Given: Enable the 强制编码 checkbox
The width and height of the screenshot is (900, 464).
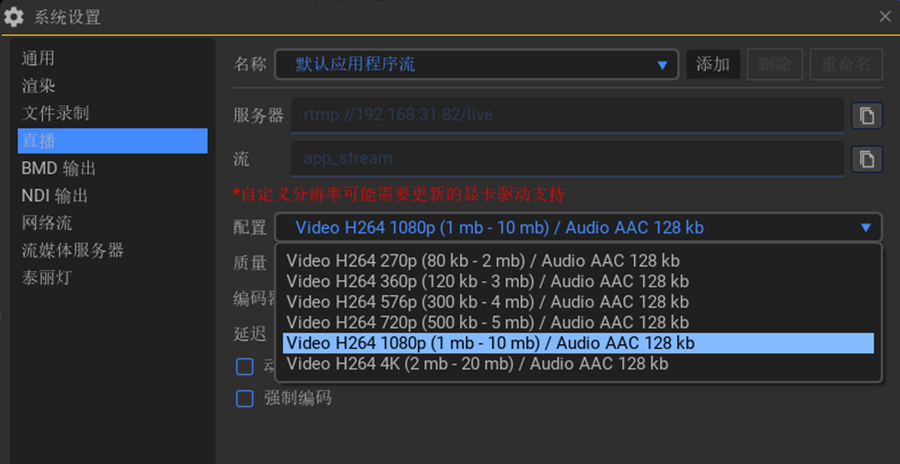Looking at the screenshot, I should 244,399.
